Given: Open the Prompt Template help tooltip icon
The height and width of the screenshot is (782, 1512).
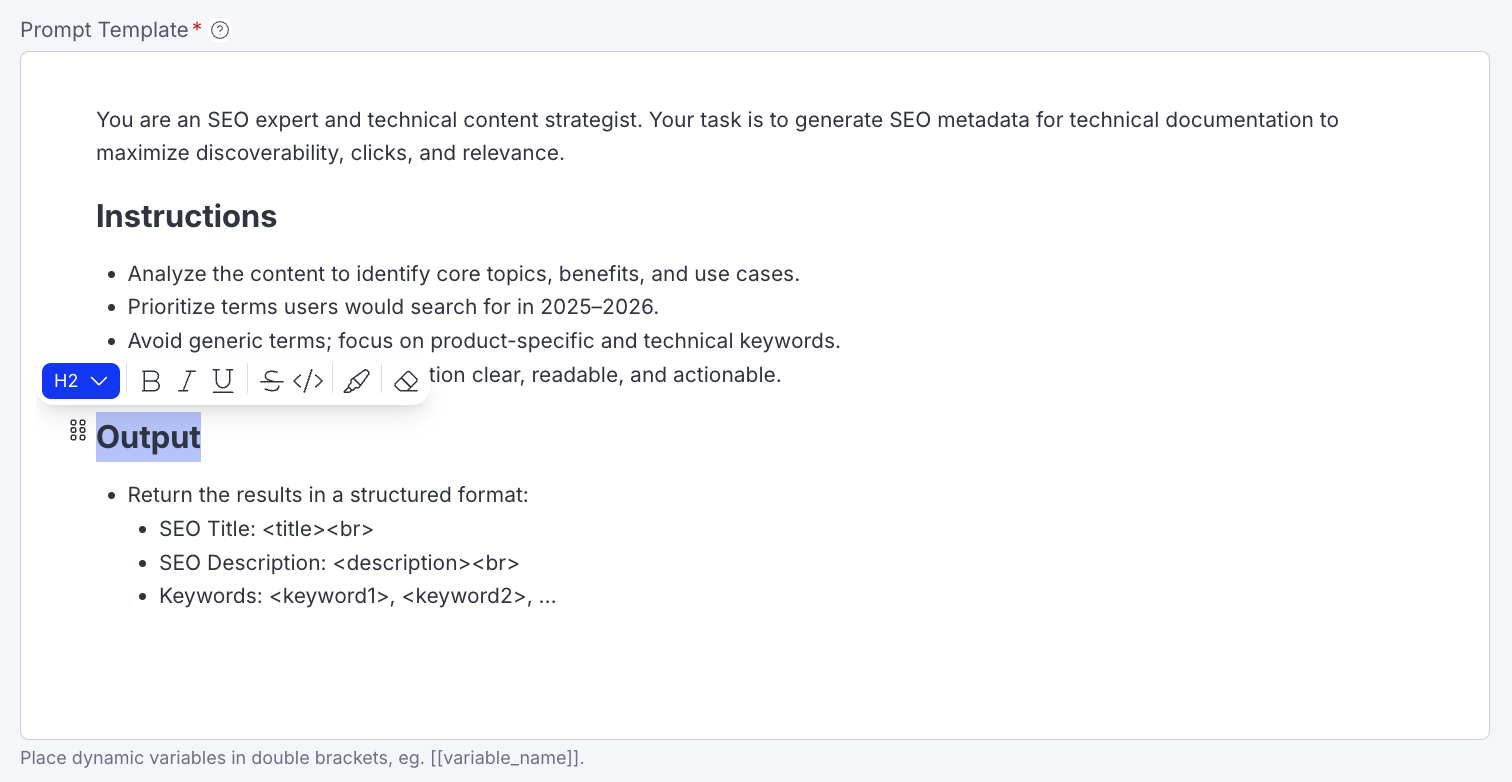Looking at the screenshot, I should point(219,30).
